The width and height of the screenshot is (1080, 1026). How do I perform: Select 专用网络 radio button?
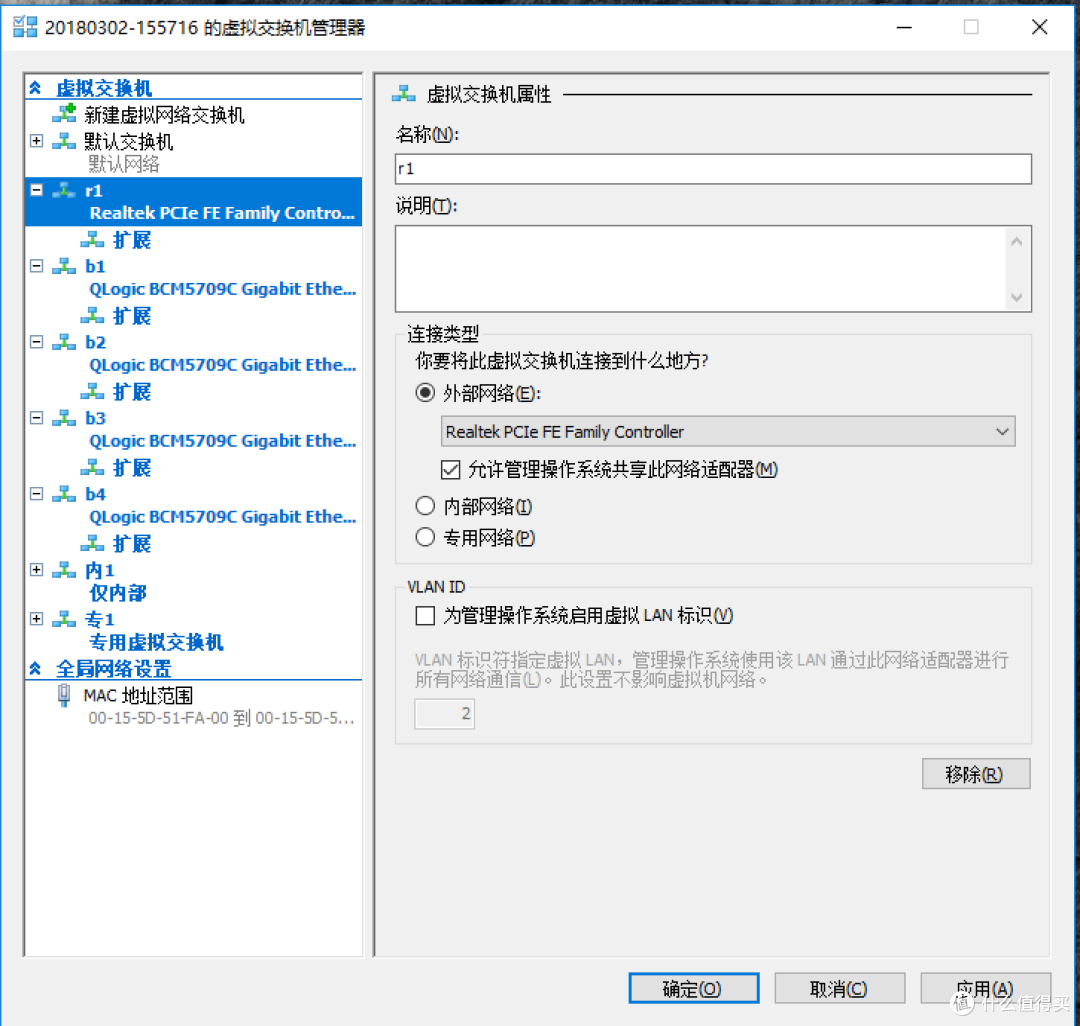point(425,537)
